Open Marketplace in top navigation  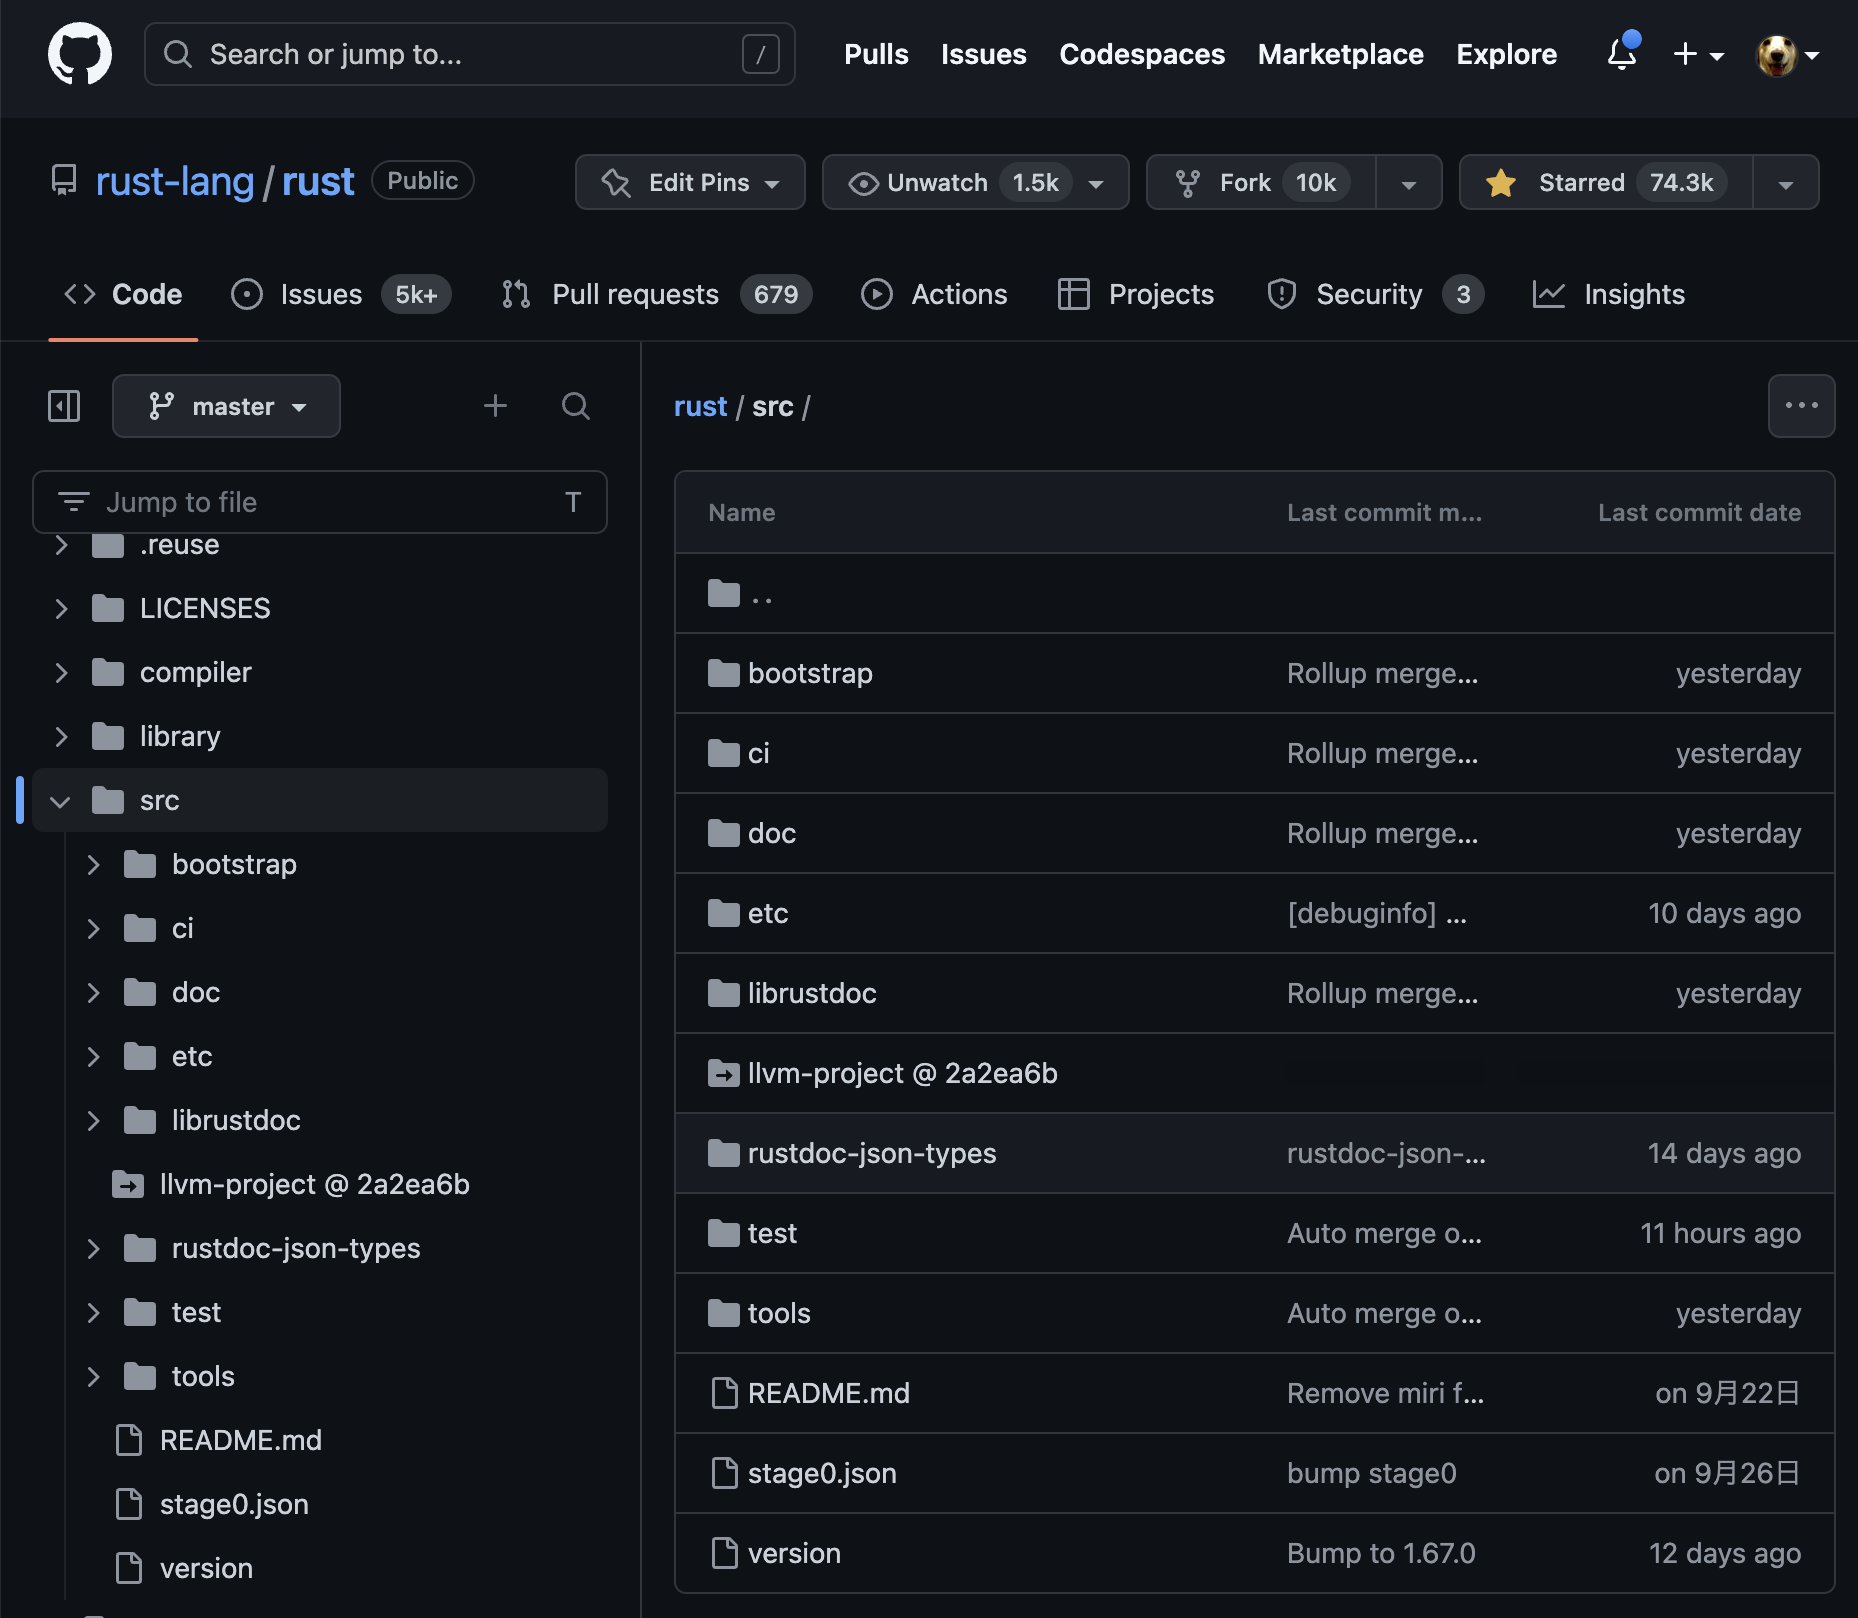click(1340, 55)
